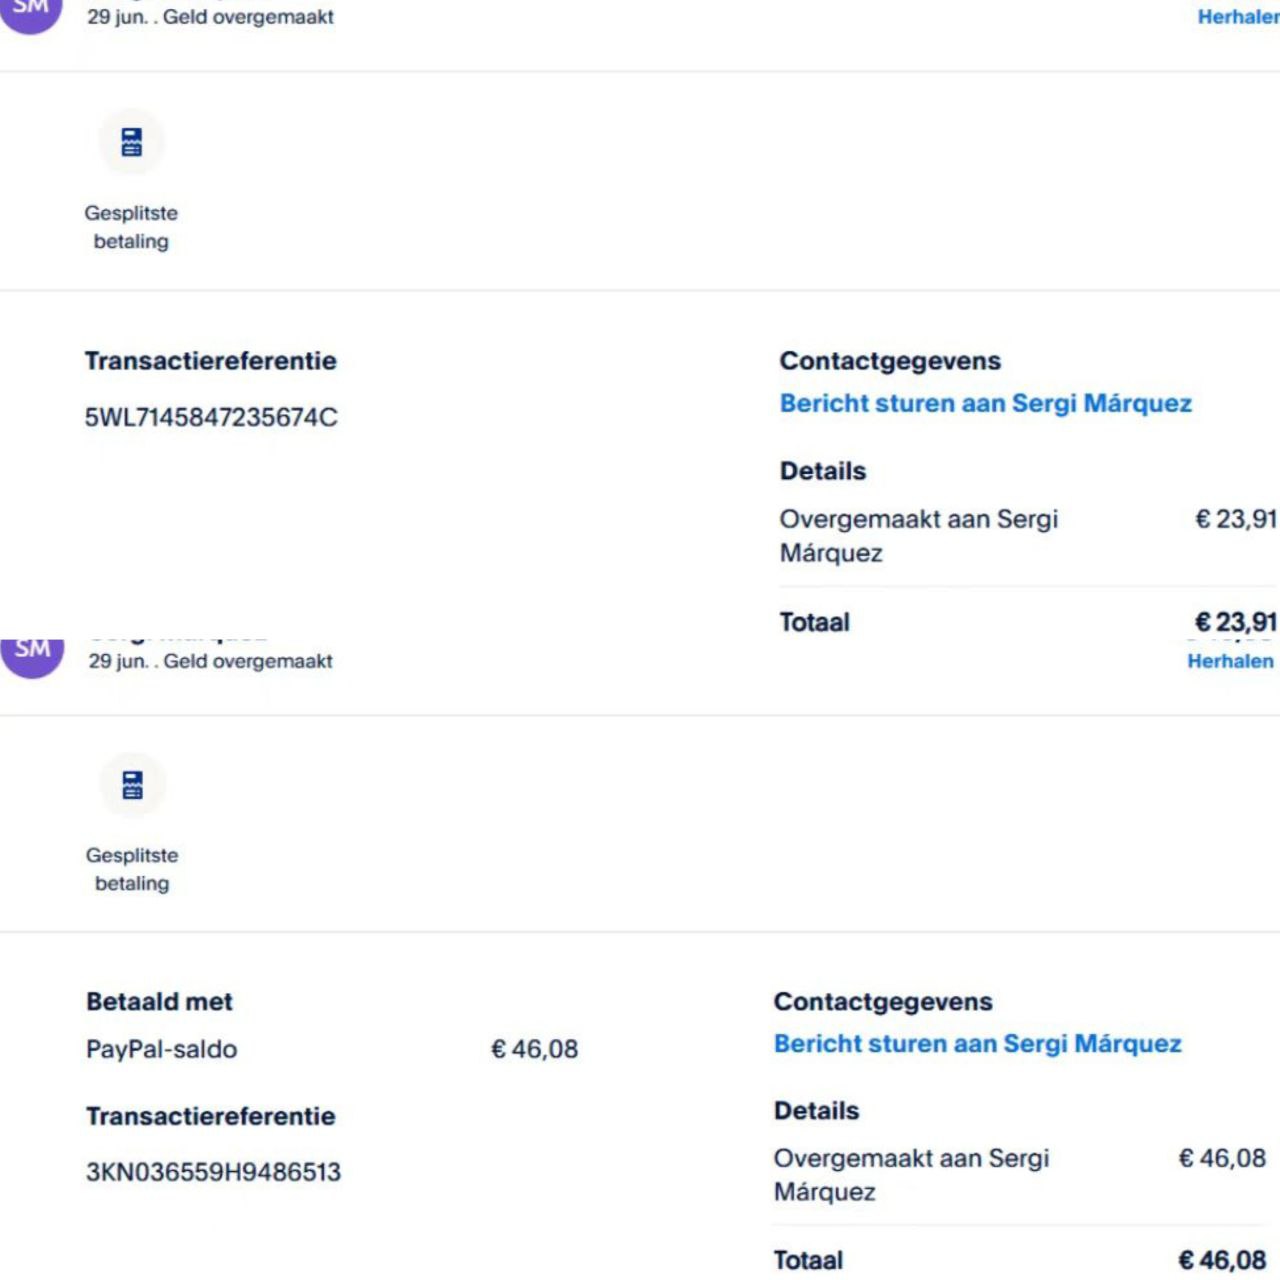Click the split payment icon in the €46,08 transaction
The height and width of the screenshot is (1280, 1280).
[132, 785]
